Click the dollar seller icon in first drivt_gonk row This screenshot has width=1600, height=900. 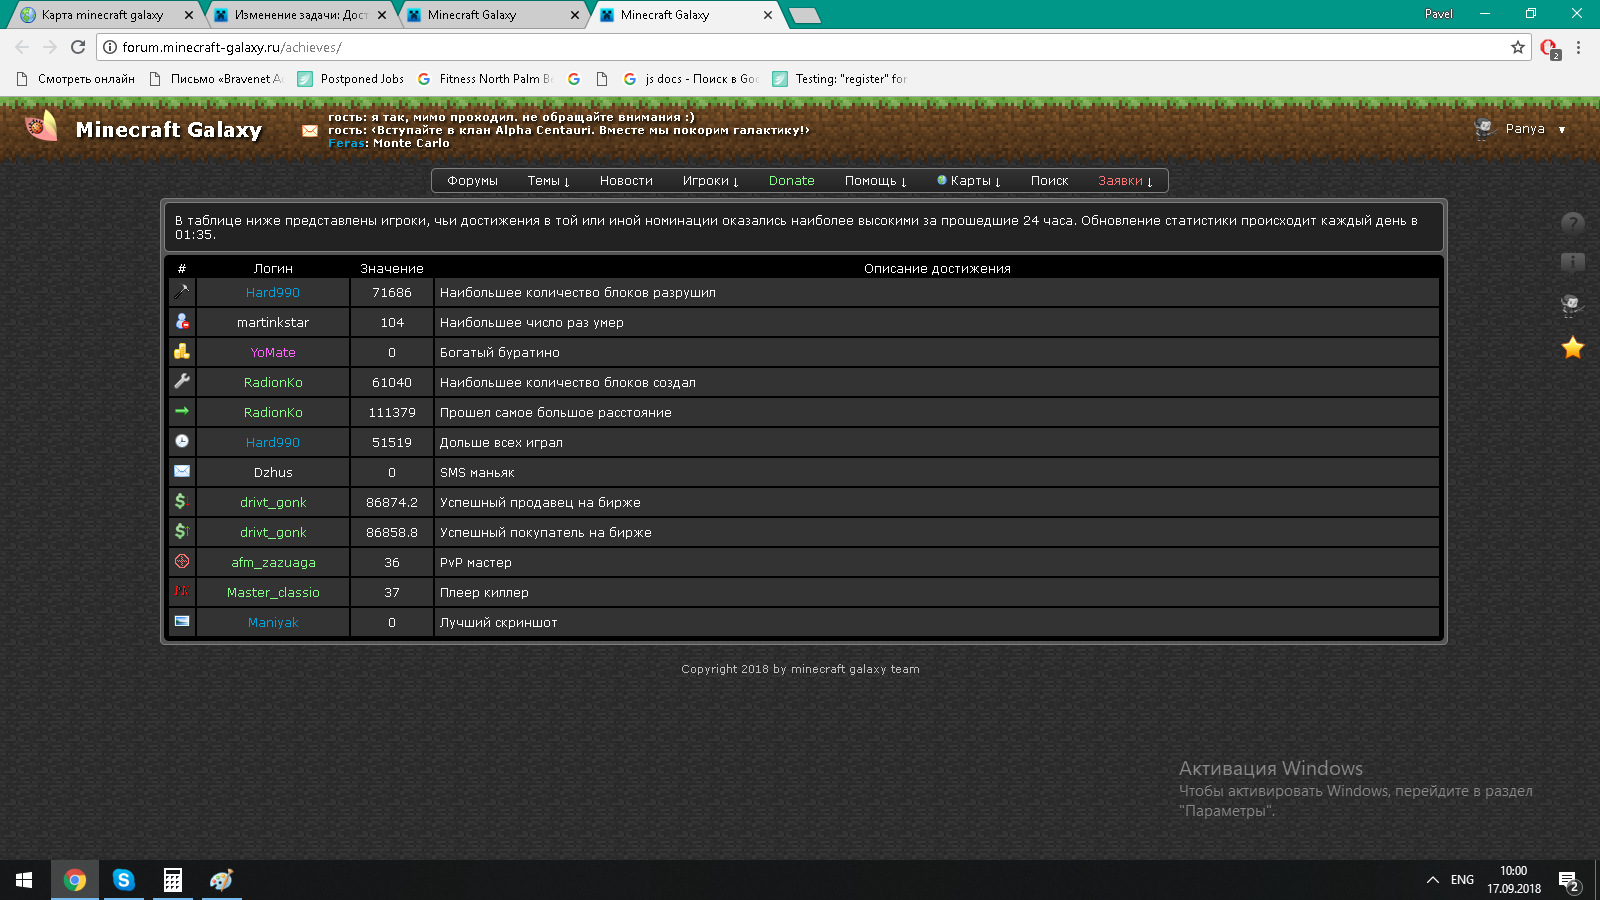(x=182, y=502)
